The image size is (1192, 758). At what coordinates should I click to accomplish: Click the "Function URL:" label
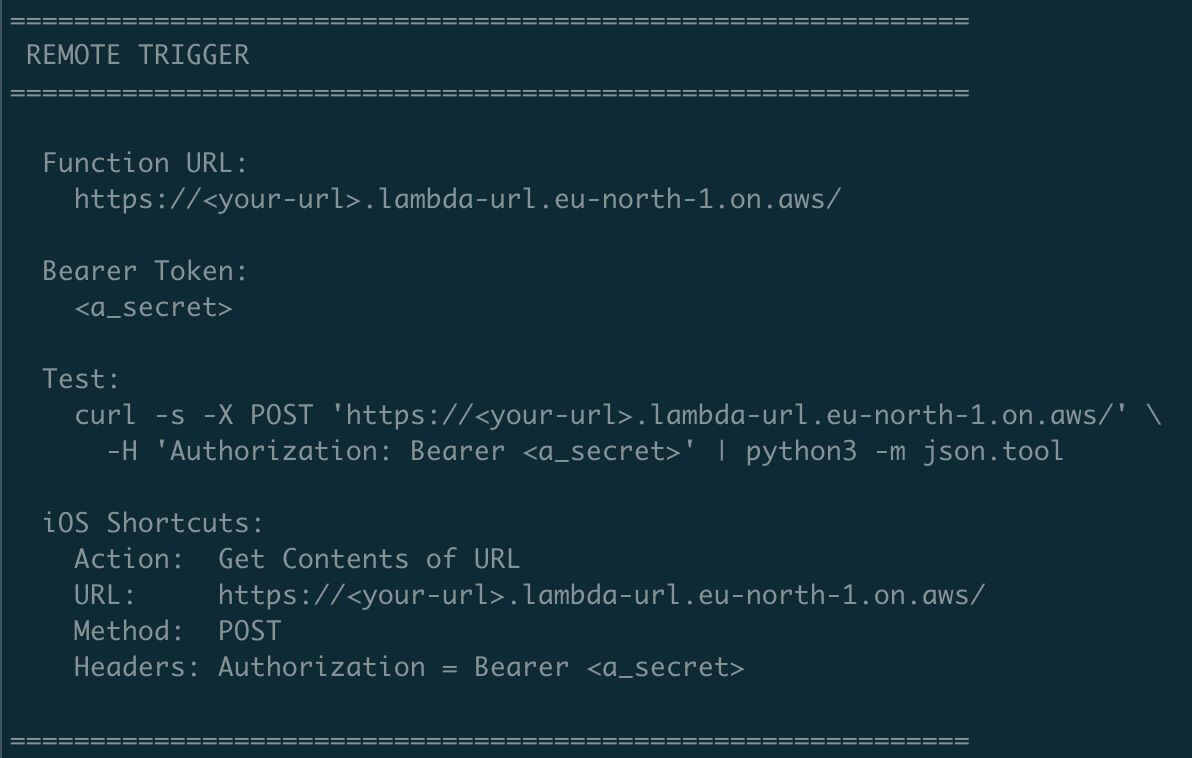144,163
